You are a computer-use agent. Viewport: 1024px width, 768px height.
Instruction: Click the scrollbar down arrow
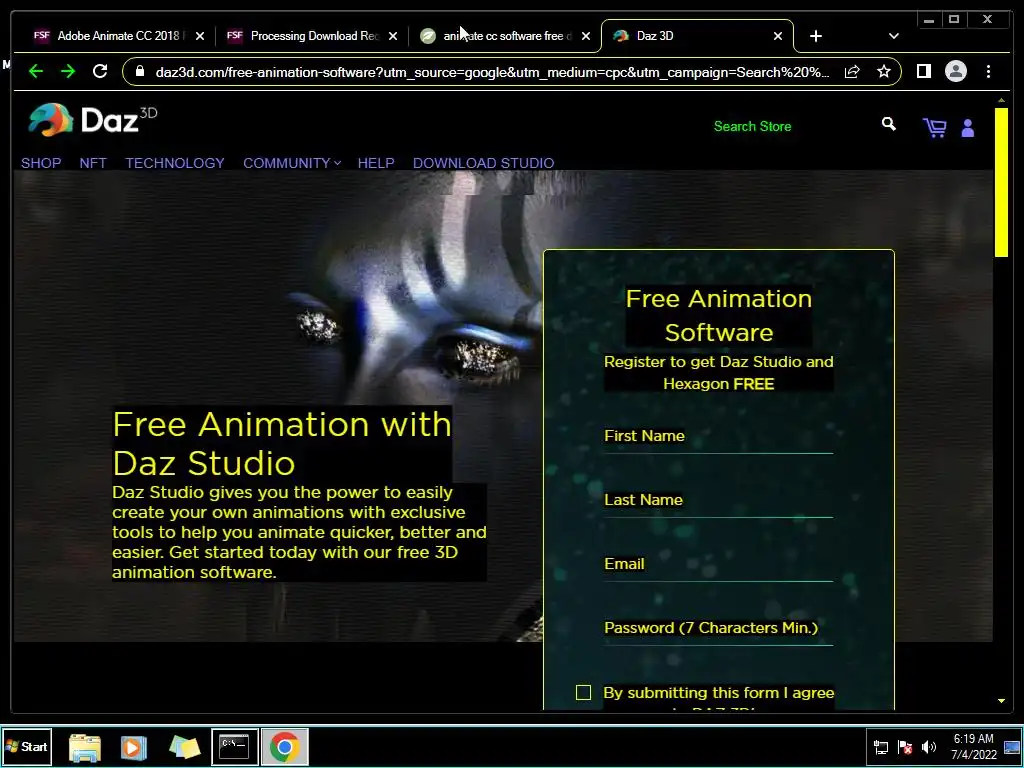coord(1001,701)
